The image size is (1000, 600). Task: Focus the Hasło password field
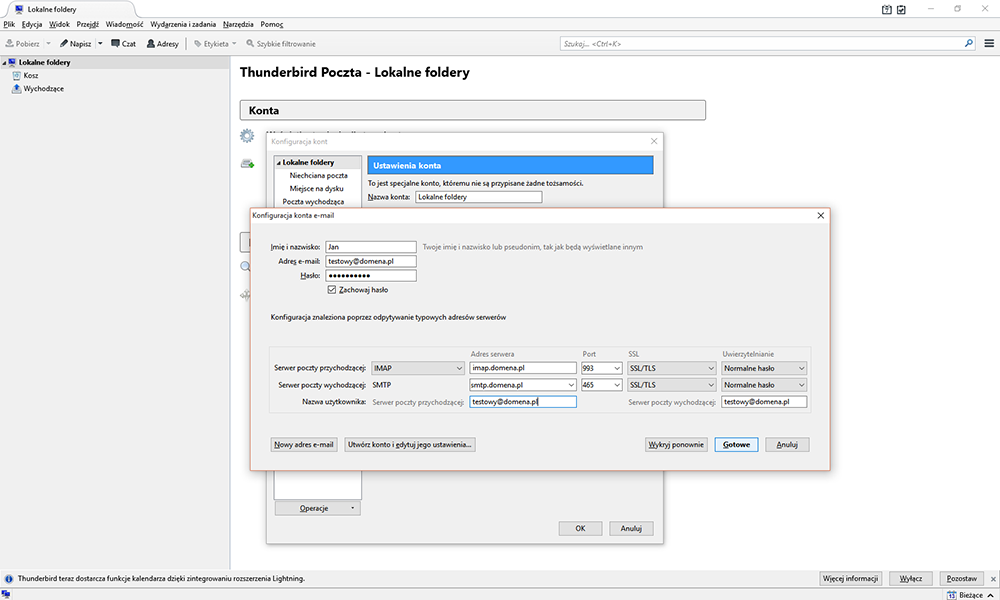(x=371, y=275)
